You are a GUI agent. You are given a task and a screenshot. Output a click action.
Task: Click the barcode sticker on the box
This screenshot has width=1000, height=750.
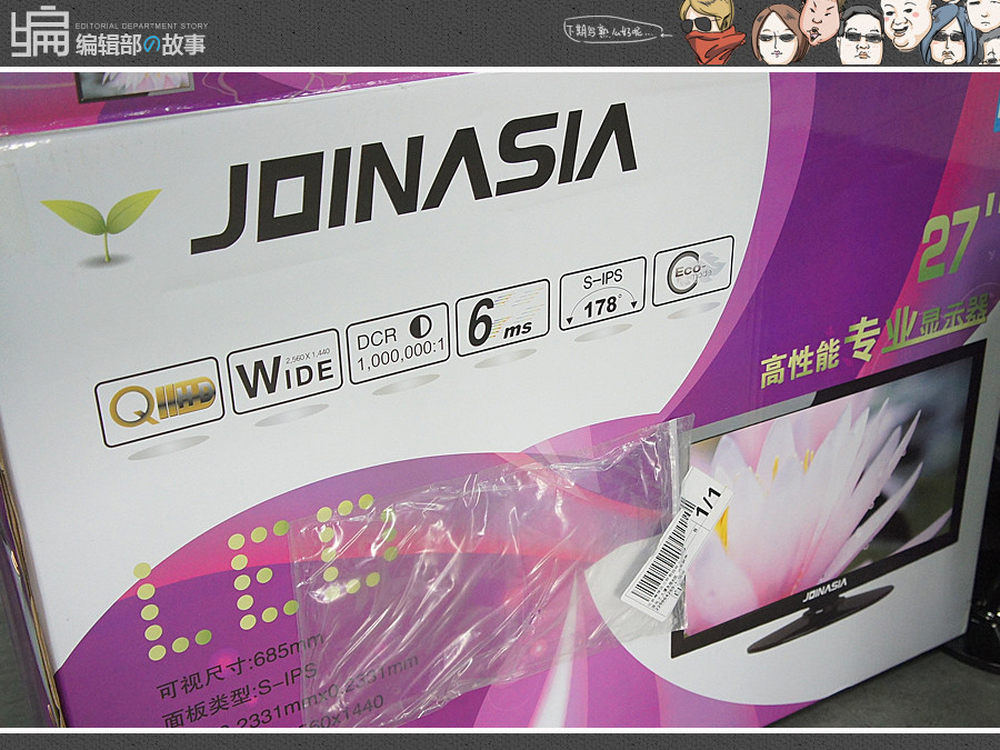[662, 565]
